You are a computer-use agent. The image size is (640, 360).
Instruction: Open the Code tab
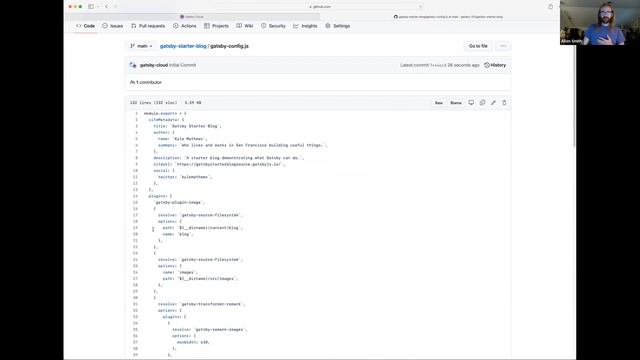click(x=85, y=26)
